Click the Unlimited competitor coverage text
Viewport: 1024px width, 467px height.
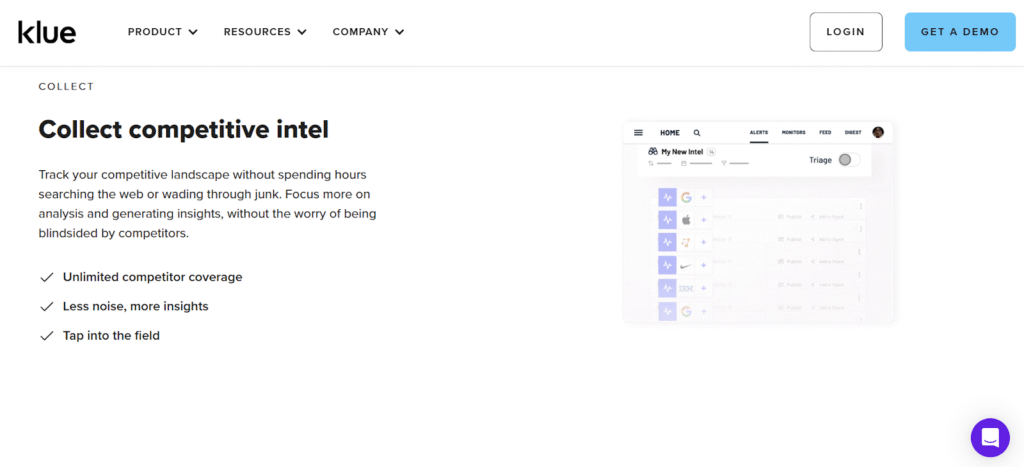coord(153,277)
